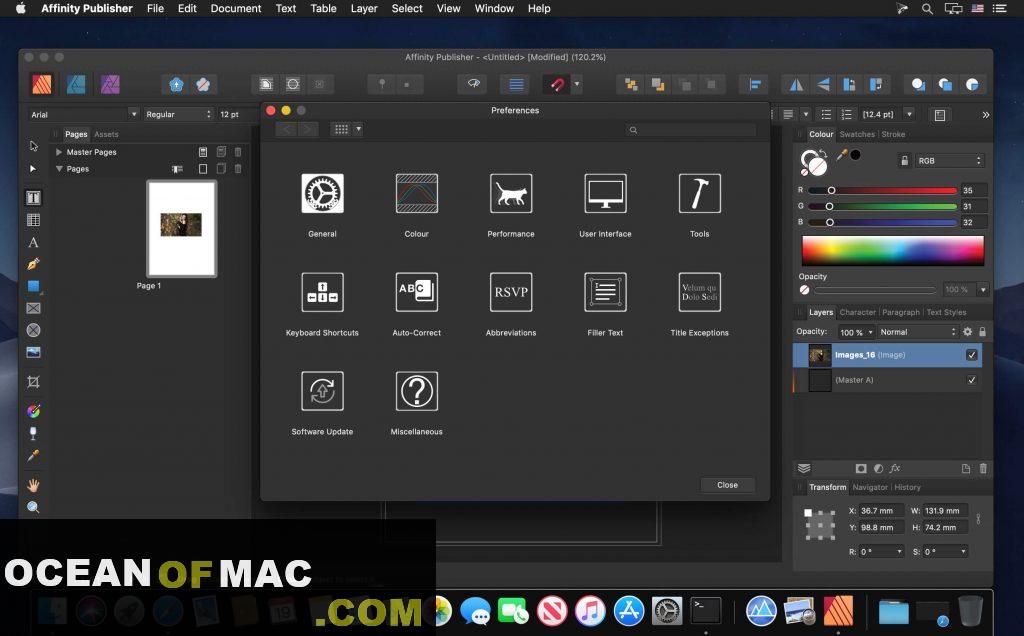Select Page 1 thumbnail in Pages panel
Image resolution: width=1024 pixels, height=636 pixels.
click(x=182, y=229)
